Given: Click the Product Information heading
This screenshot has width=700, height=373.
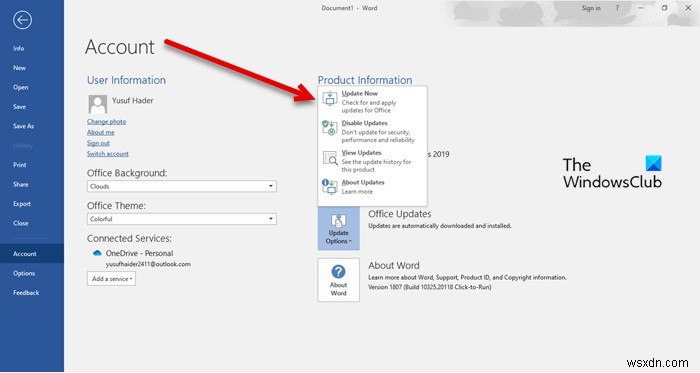Looking at the screenshot, I should click(365, 80).
